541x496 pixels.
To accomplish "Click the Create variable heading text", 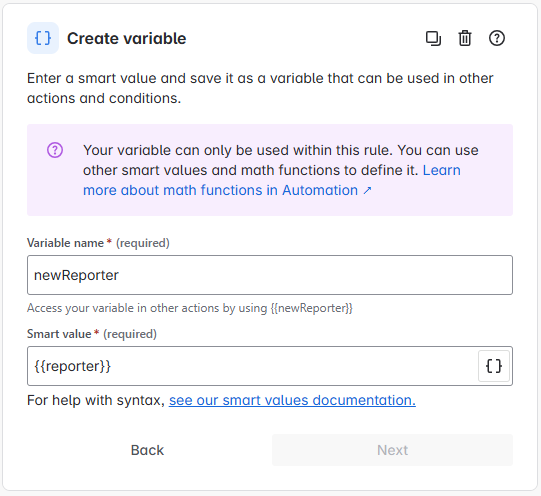I will point(127,38).
